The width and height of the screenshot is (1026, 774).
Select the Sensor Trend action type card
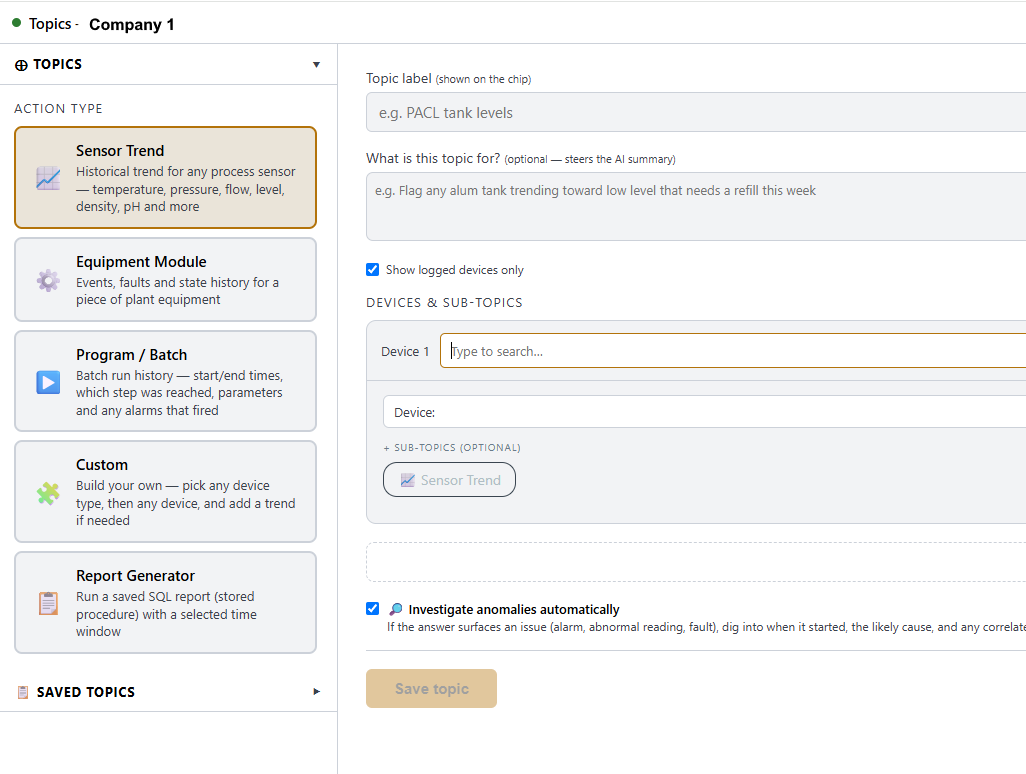(x=166, y=177)
